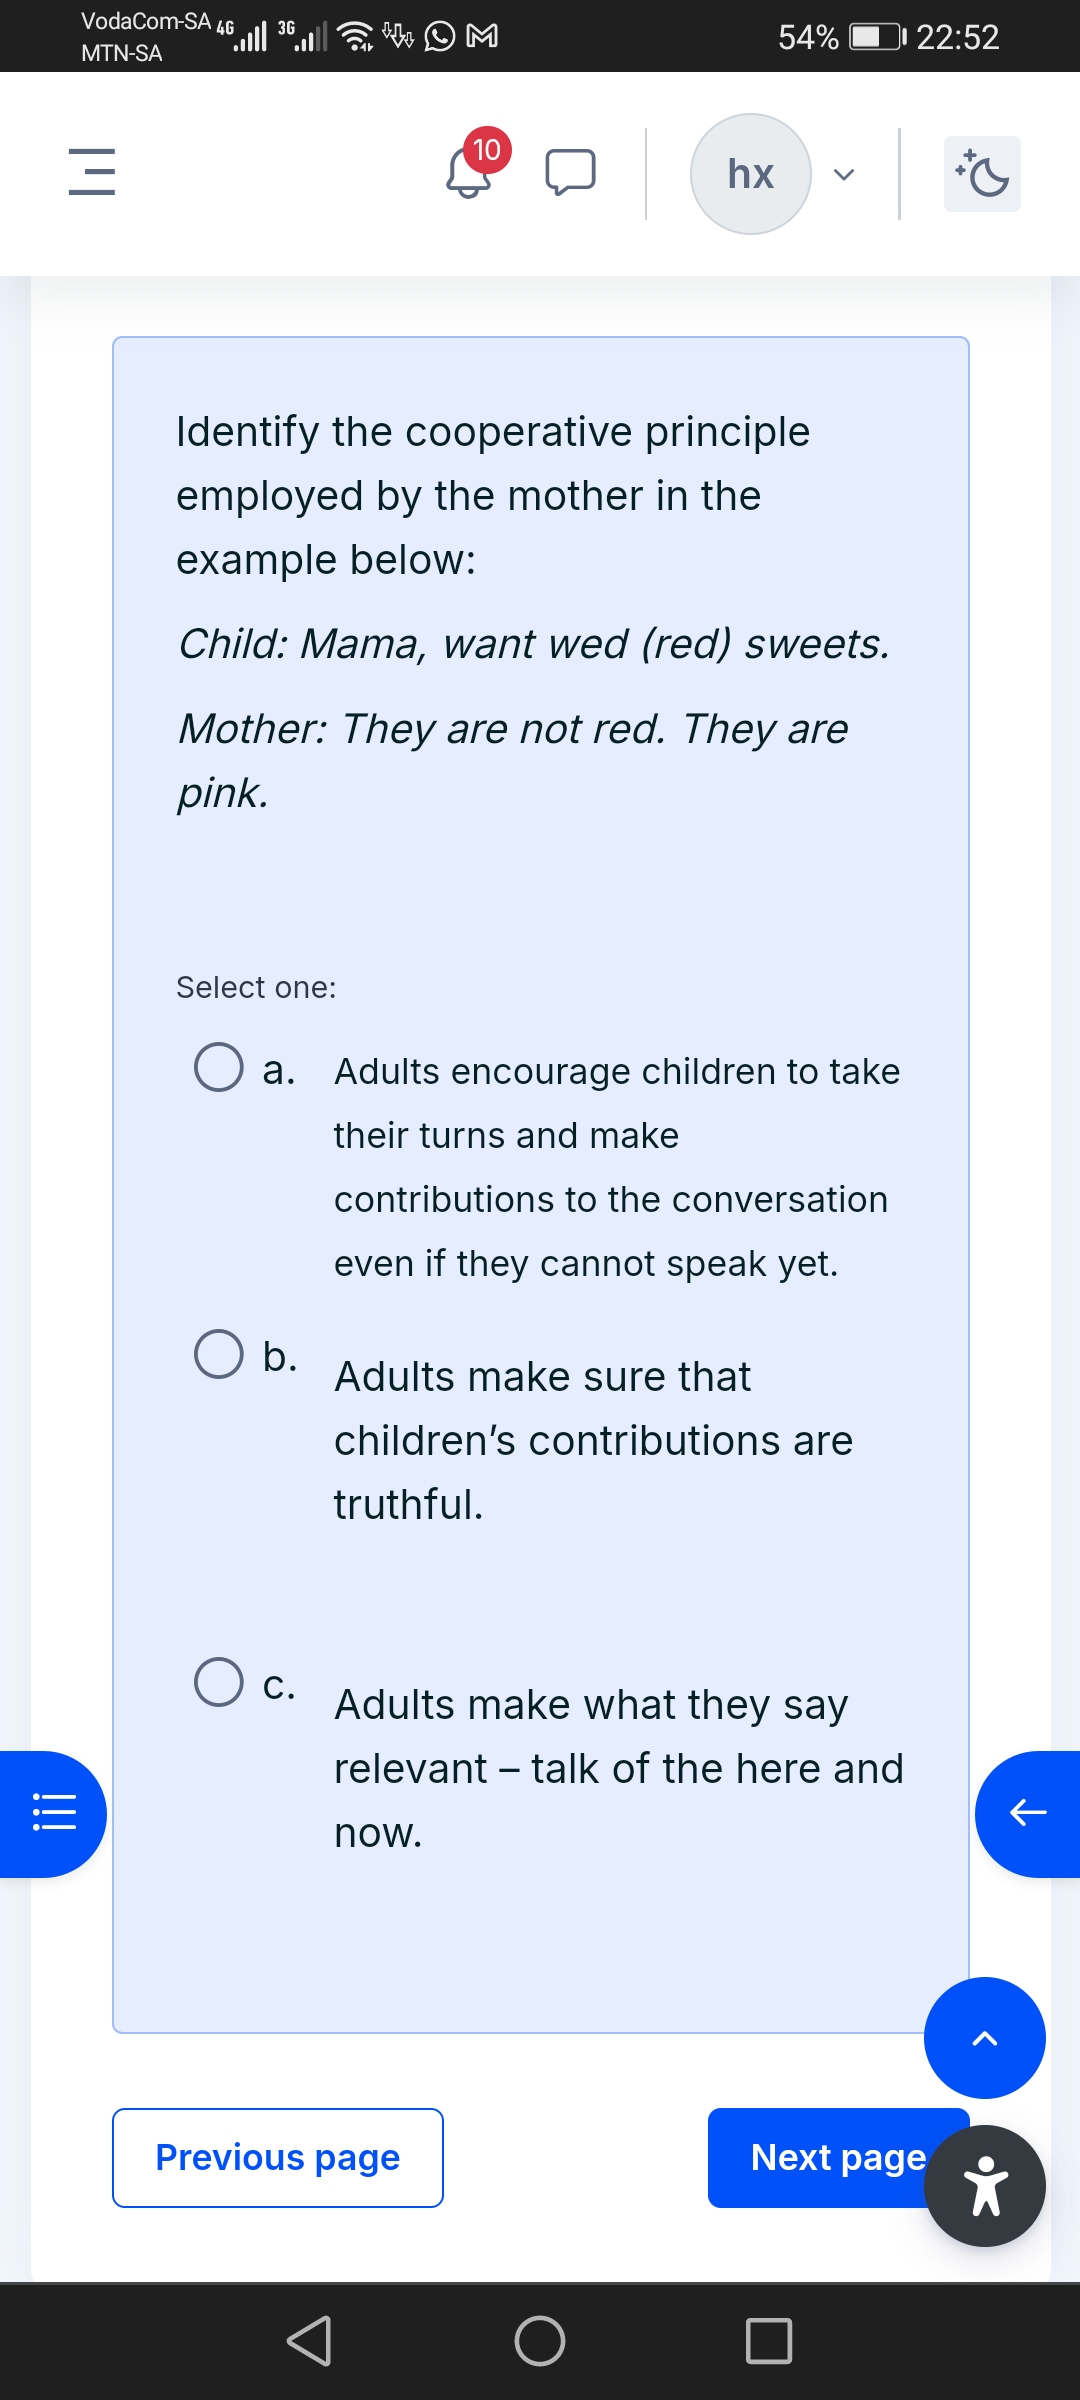Choose the 'contributions are truthful' answer text
Viewport: 1080px width, 2400px height.
click(593, 1440)
